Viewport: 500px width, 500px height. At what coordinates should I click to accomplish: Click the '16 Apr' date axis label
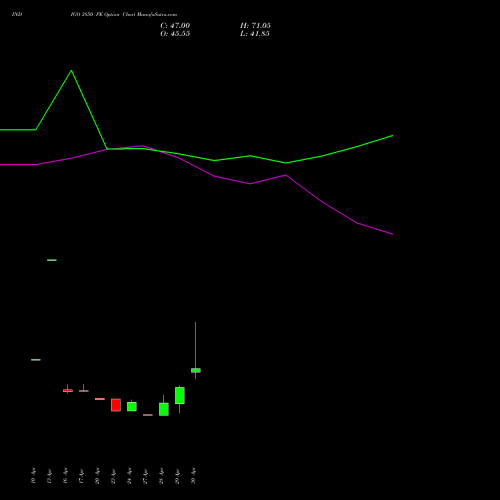pyautogui.click(x=65, y=476)
